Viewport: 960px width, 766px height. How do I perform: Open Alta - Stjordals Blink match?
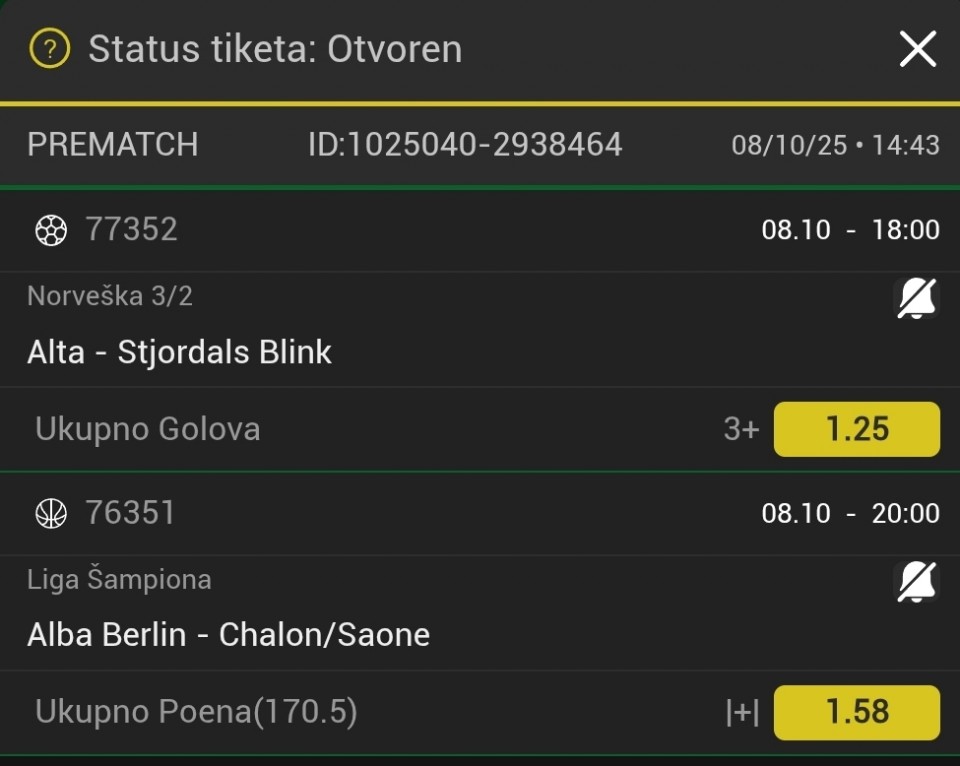(180, 352)
